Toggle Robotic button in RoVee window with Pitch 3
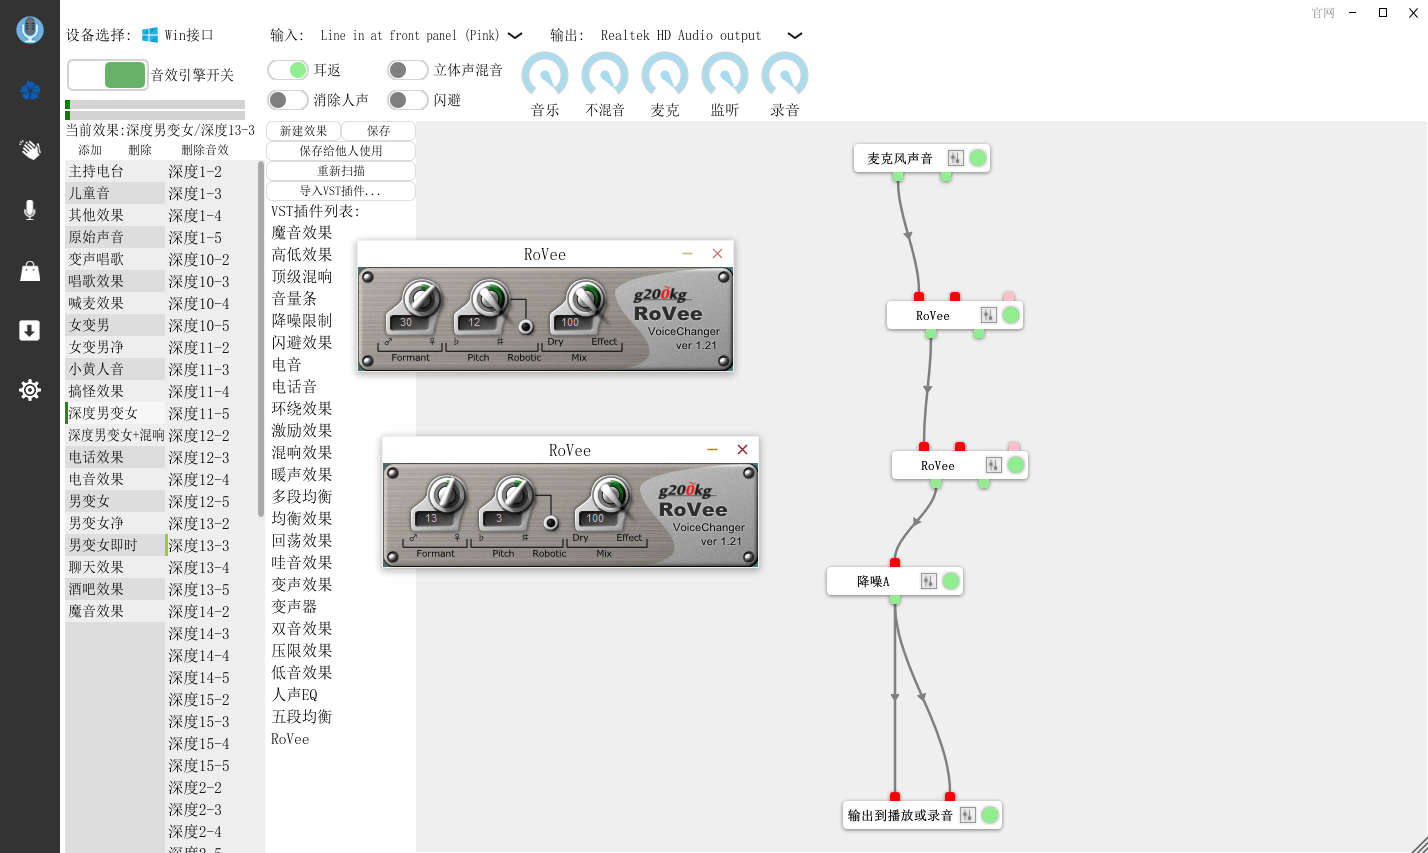The image size is (1428, 853). pyautogui.click(x=550, y=523)
